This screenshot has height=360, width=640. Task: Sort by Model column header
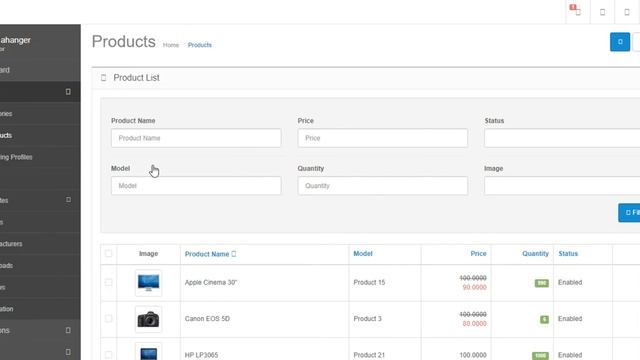(x=363, y=253)
